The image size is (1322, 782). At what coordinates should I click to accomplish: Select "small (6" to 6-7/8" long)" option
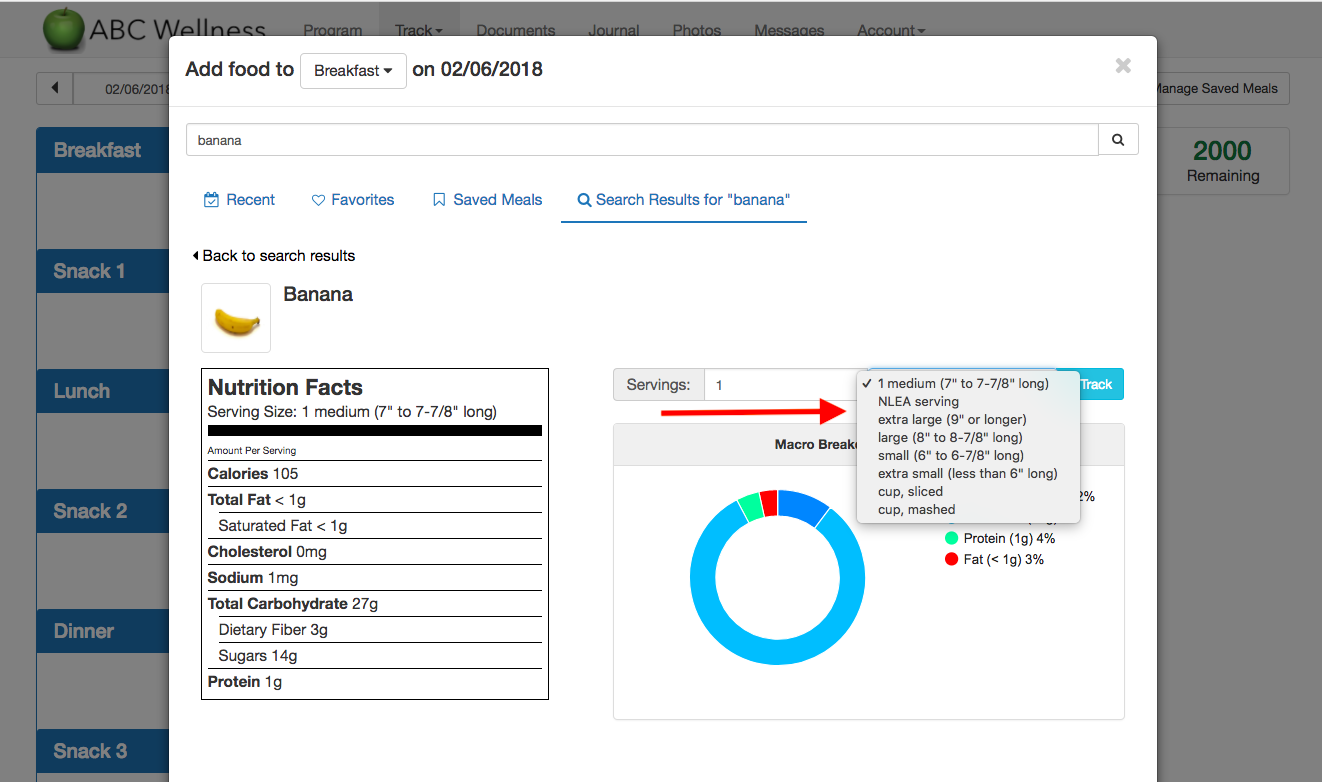(x=950, y=456)
